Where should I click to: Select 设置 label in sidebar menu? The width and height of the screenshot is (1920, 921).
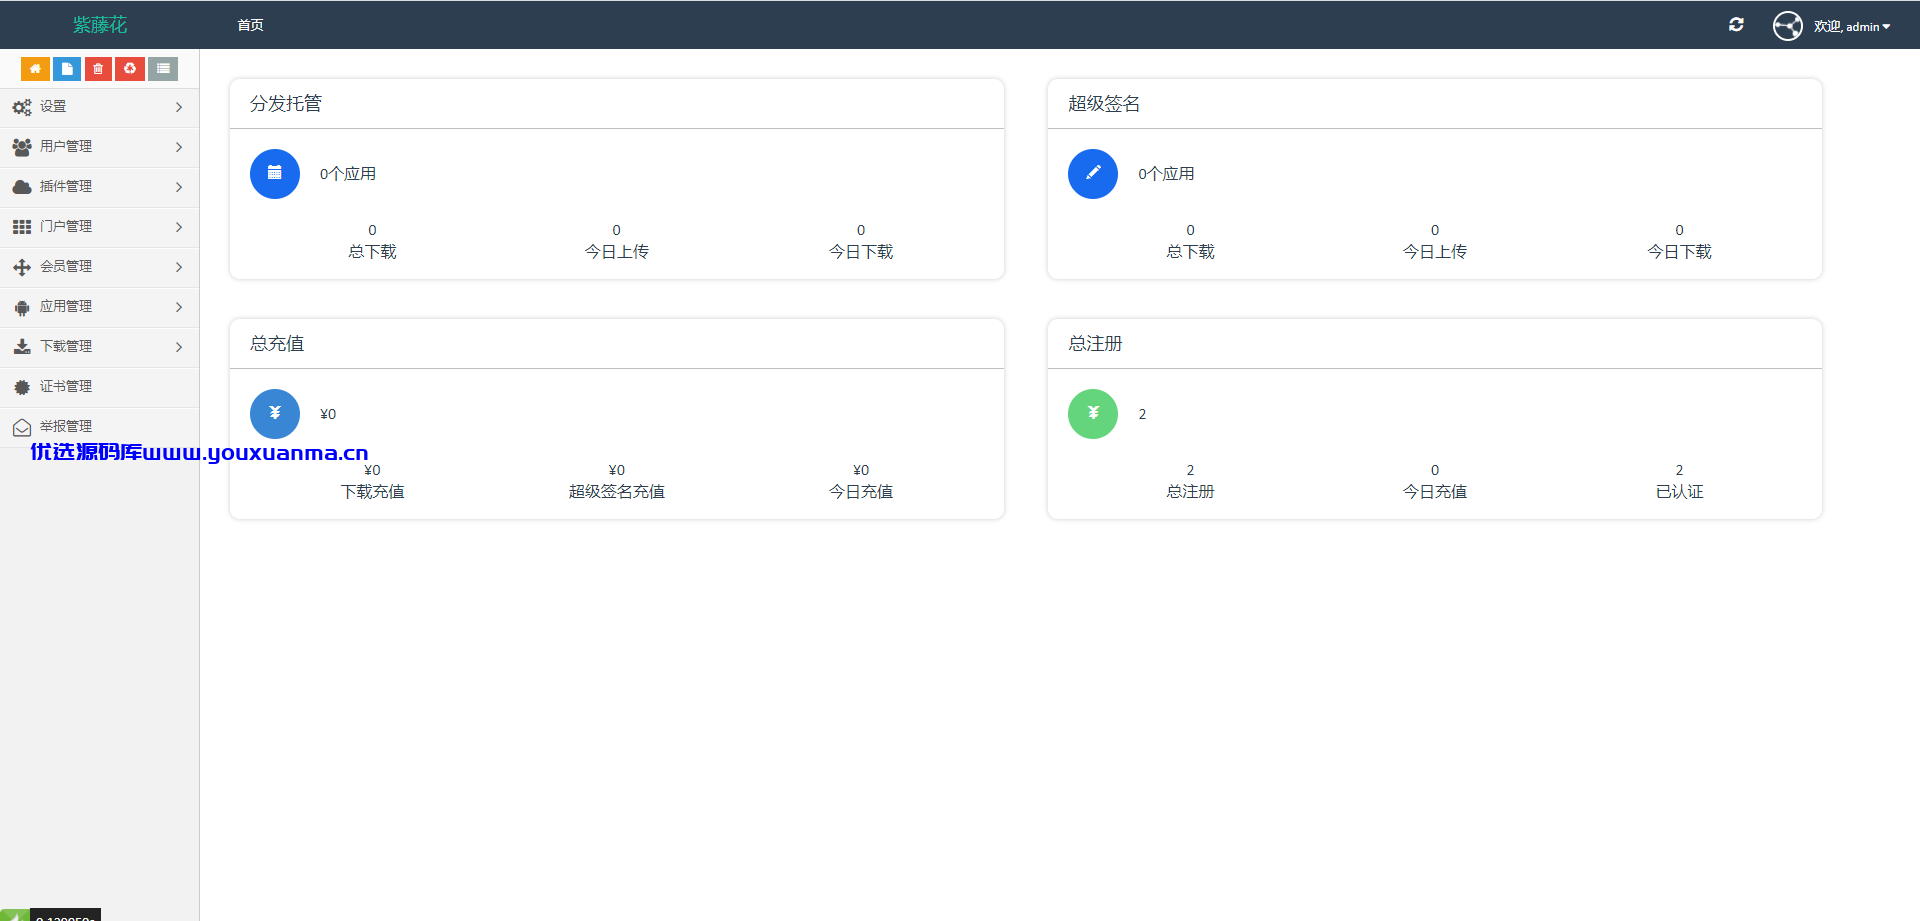[x=53, y=106]
